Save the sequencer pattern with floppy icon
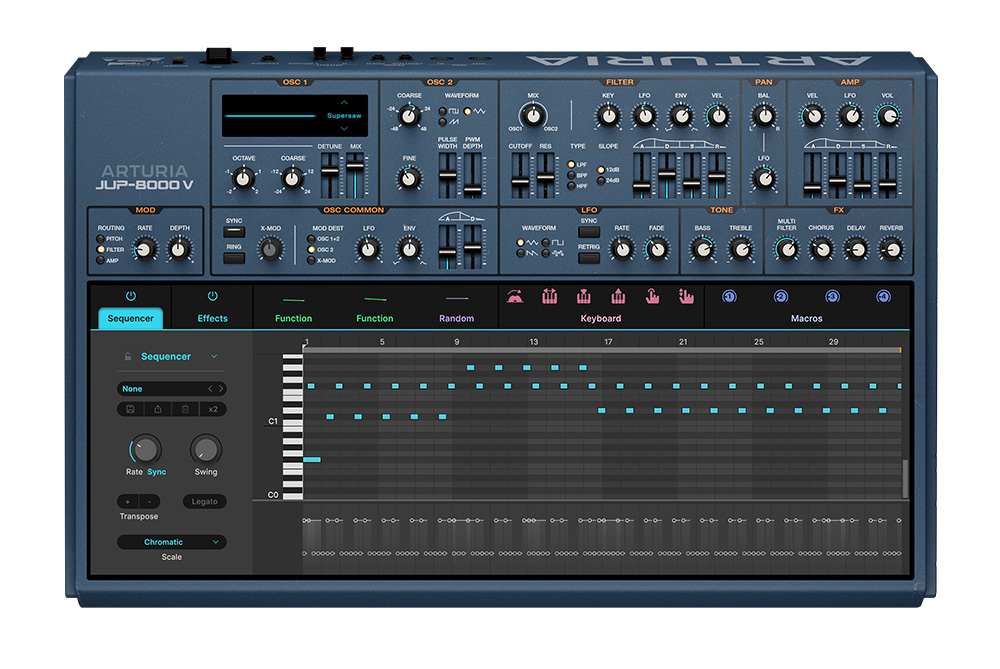The height and width of the screenshot is (669, 1000). [x=130, y=409]
